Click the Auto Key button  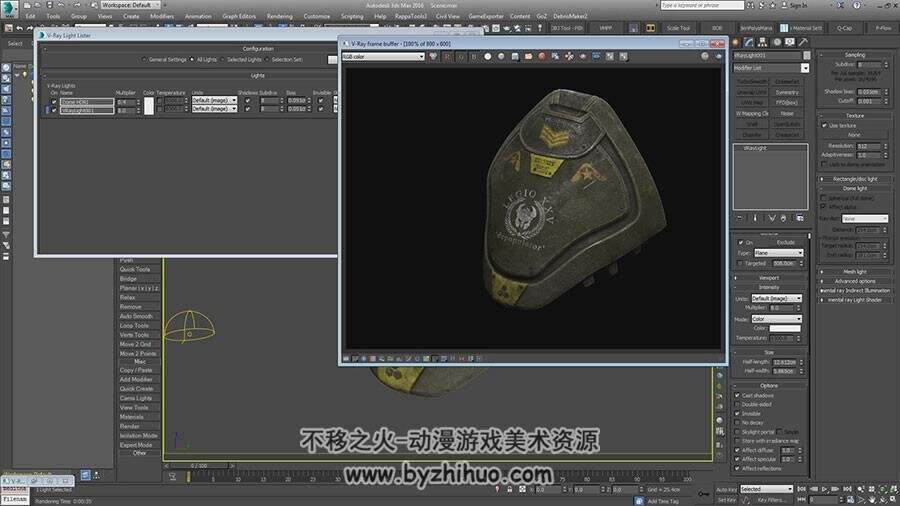point(727,489)
